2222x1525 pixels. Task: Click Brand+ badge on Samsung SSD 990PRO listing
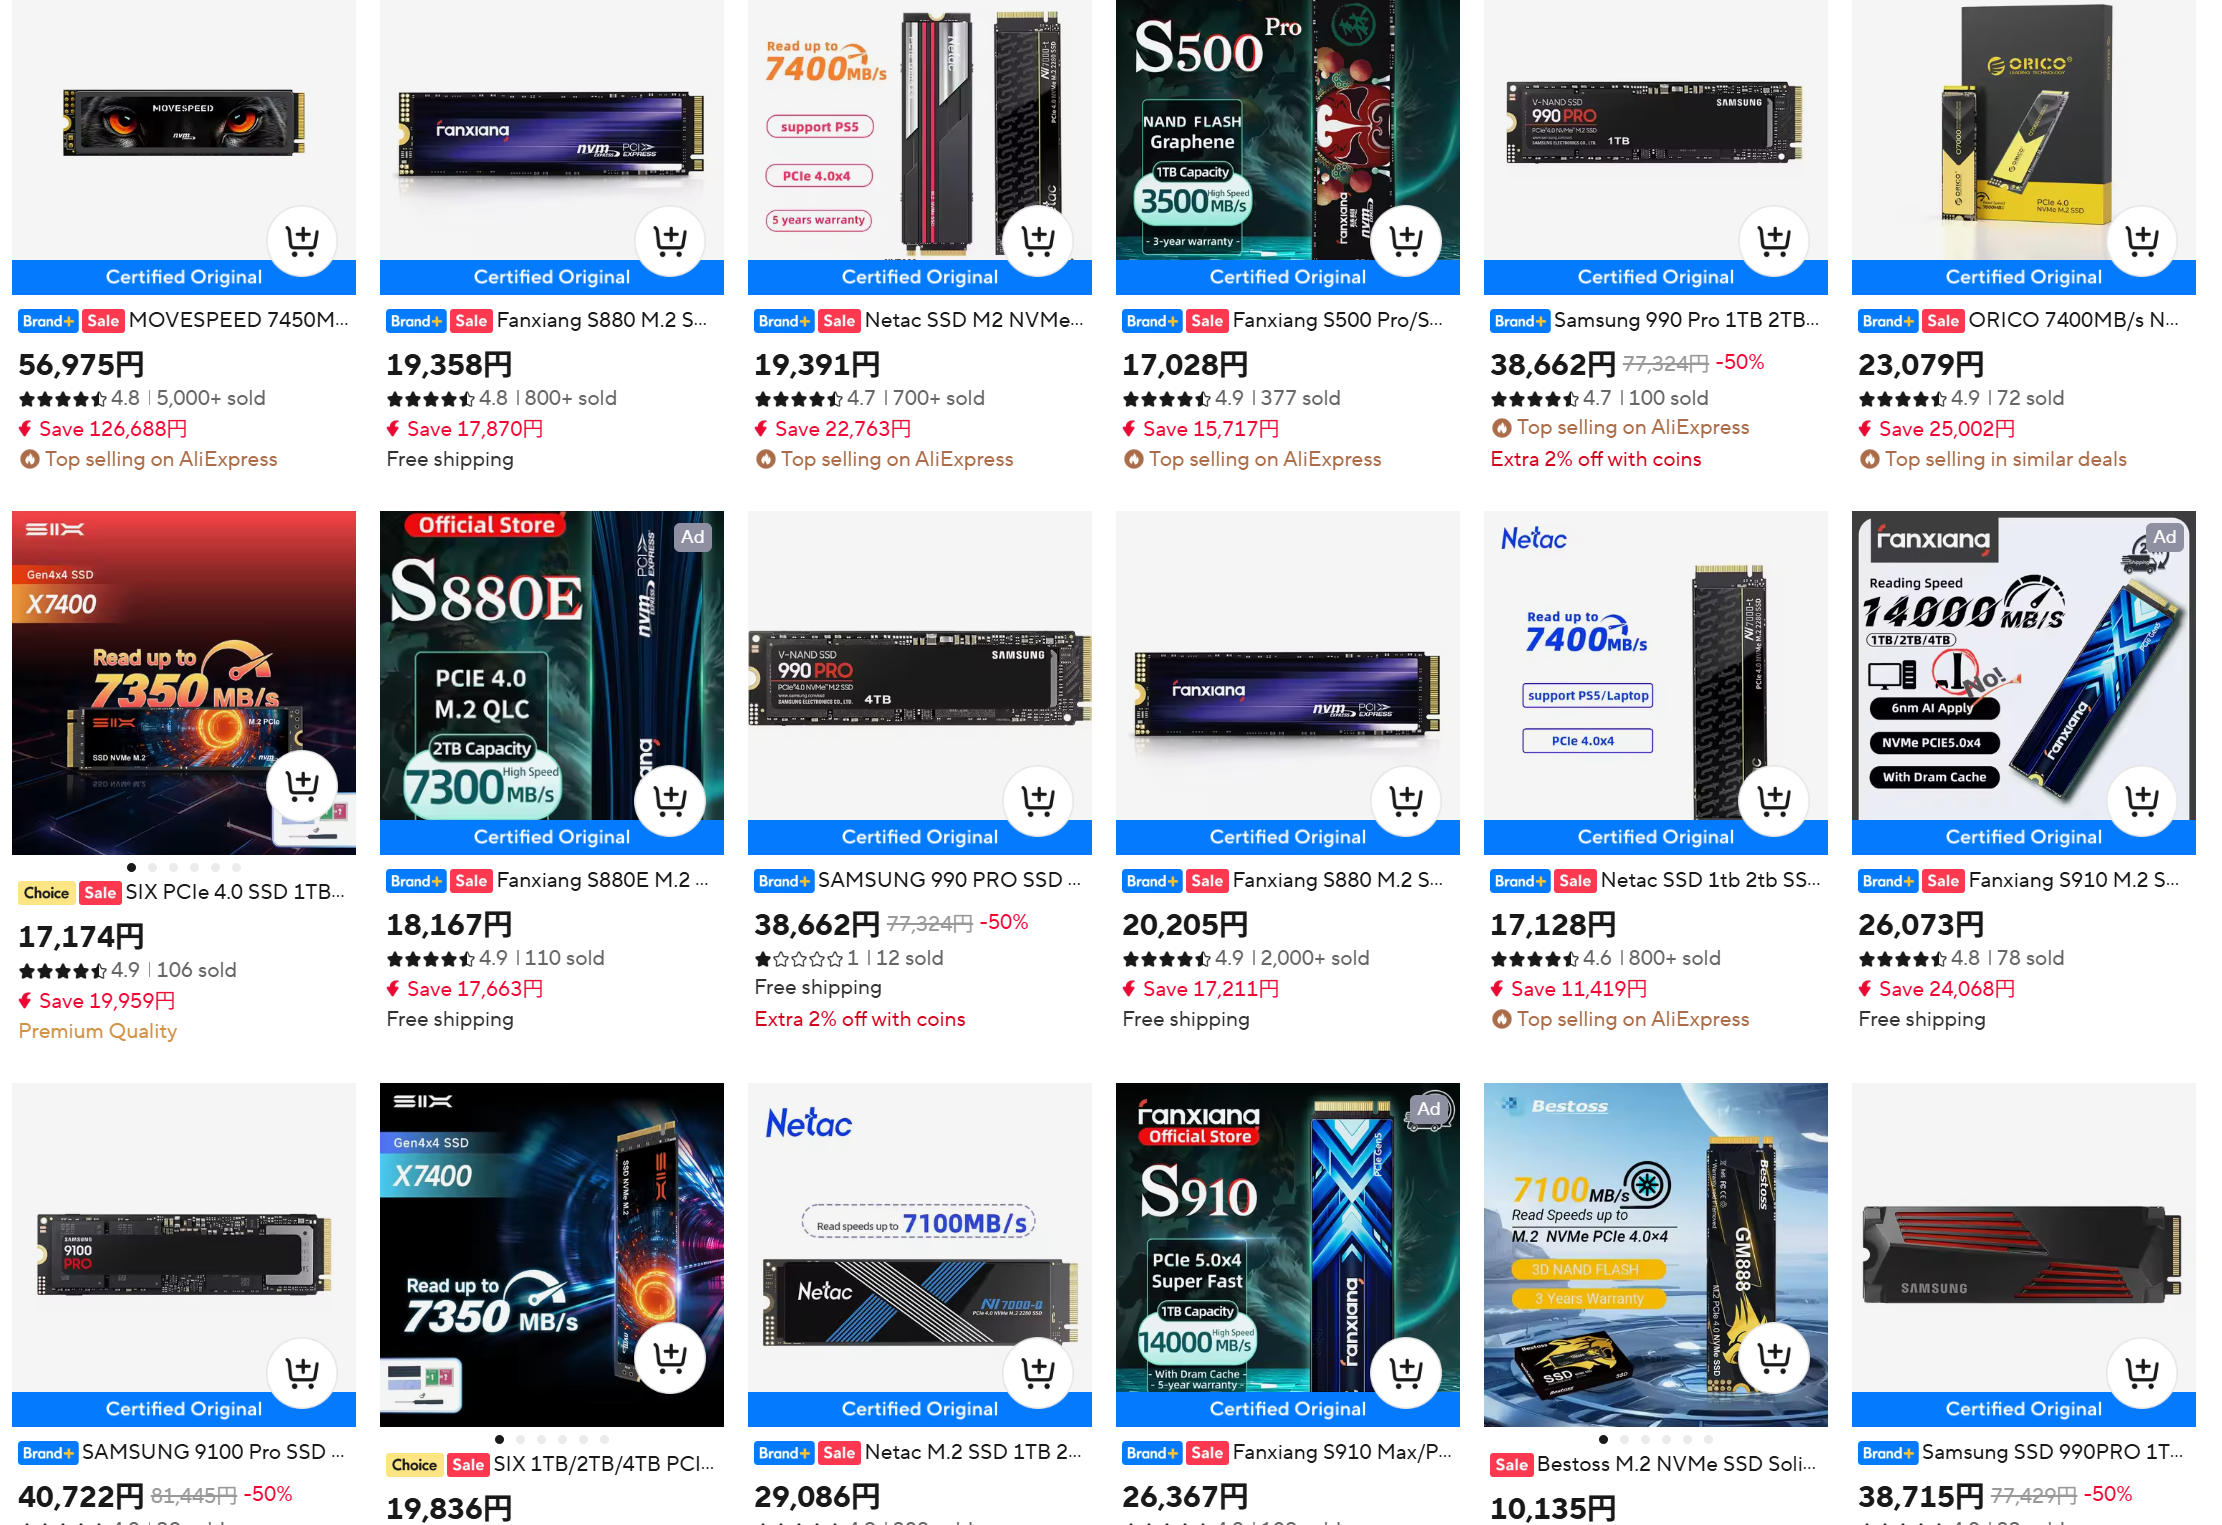tap(1888, 1453)
